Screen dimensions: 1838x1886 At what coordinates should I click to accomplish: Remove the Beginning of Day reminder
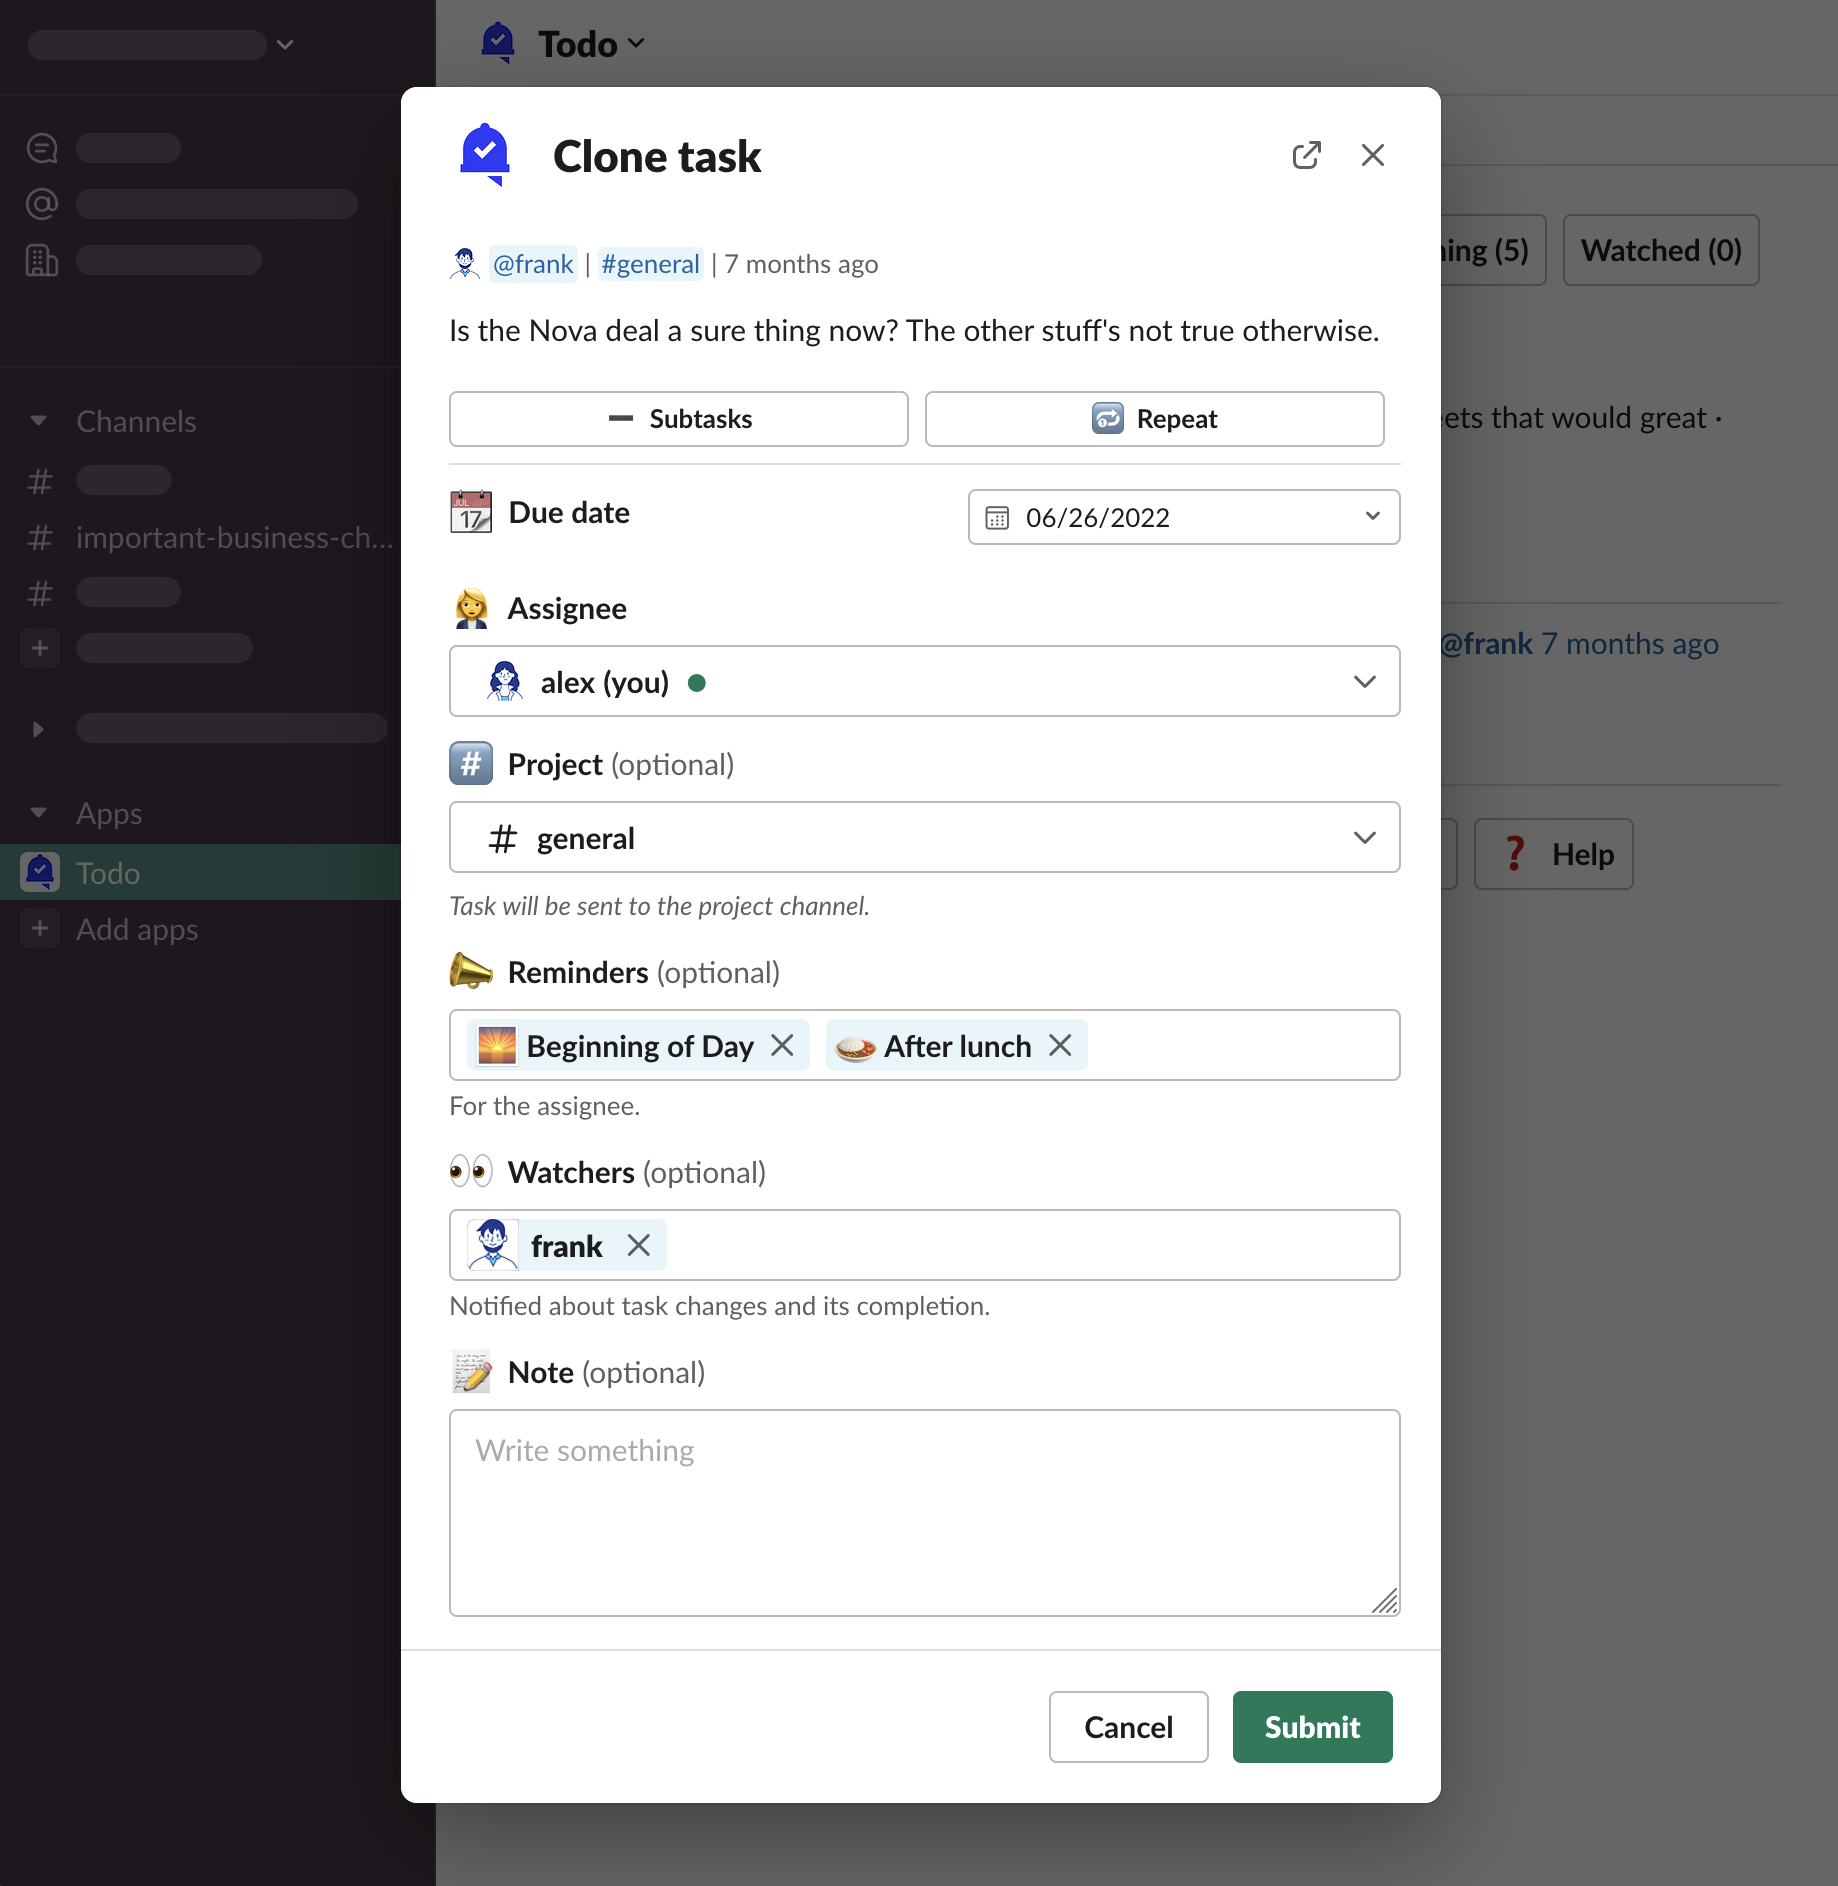tap(782, 1045)
